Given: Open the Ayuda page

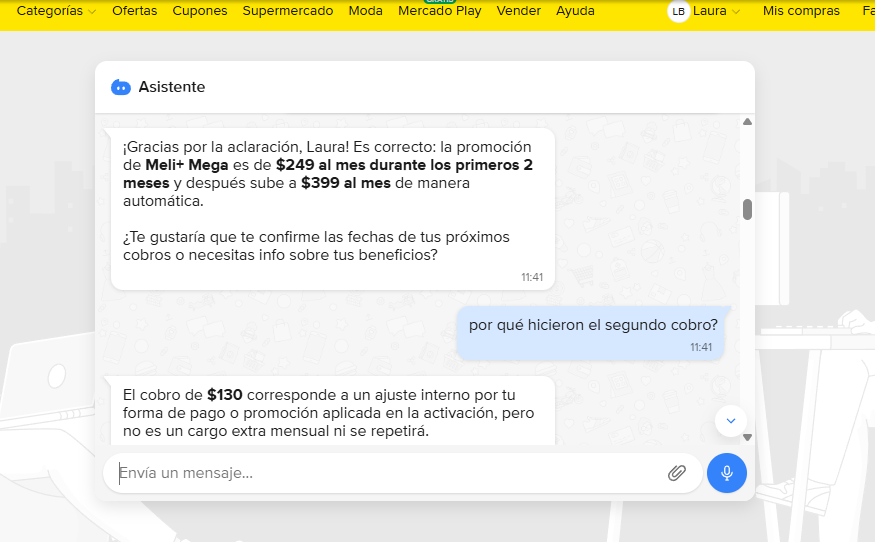Looking at the screenshot, I should pyautogui.click(x=575, y=11).
